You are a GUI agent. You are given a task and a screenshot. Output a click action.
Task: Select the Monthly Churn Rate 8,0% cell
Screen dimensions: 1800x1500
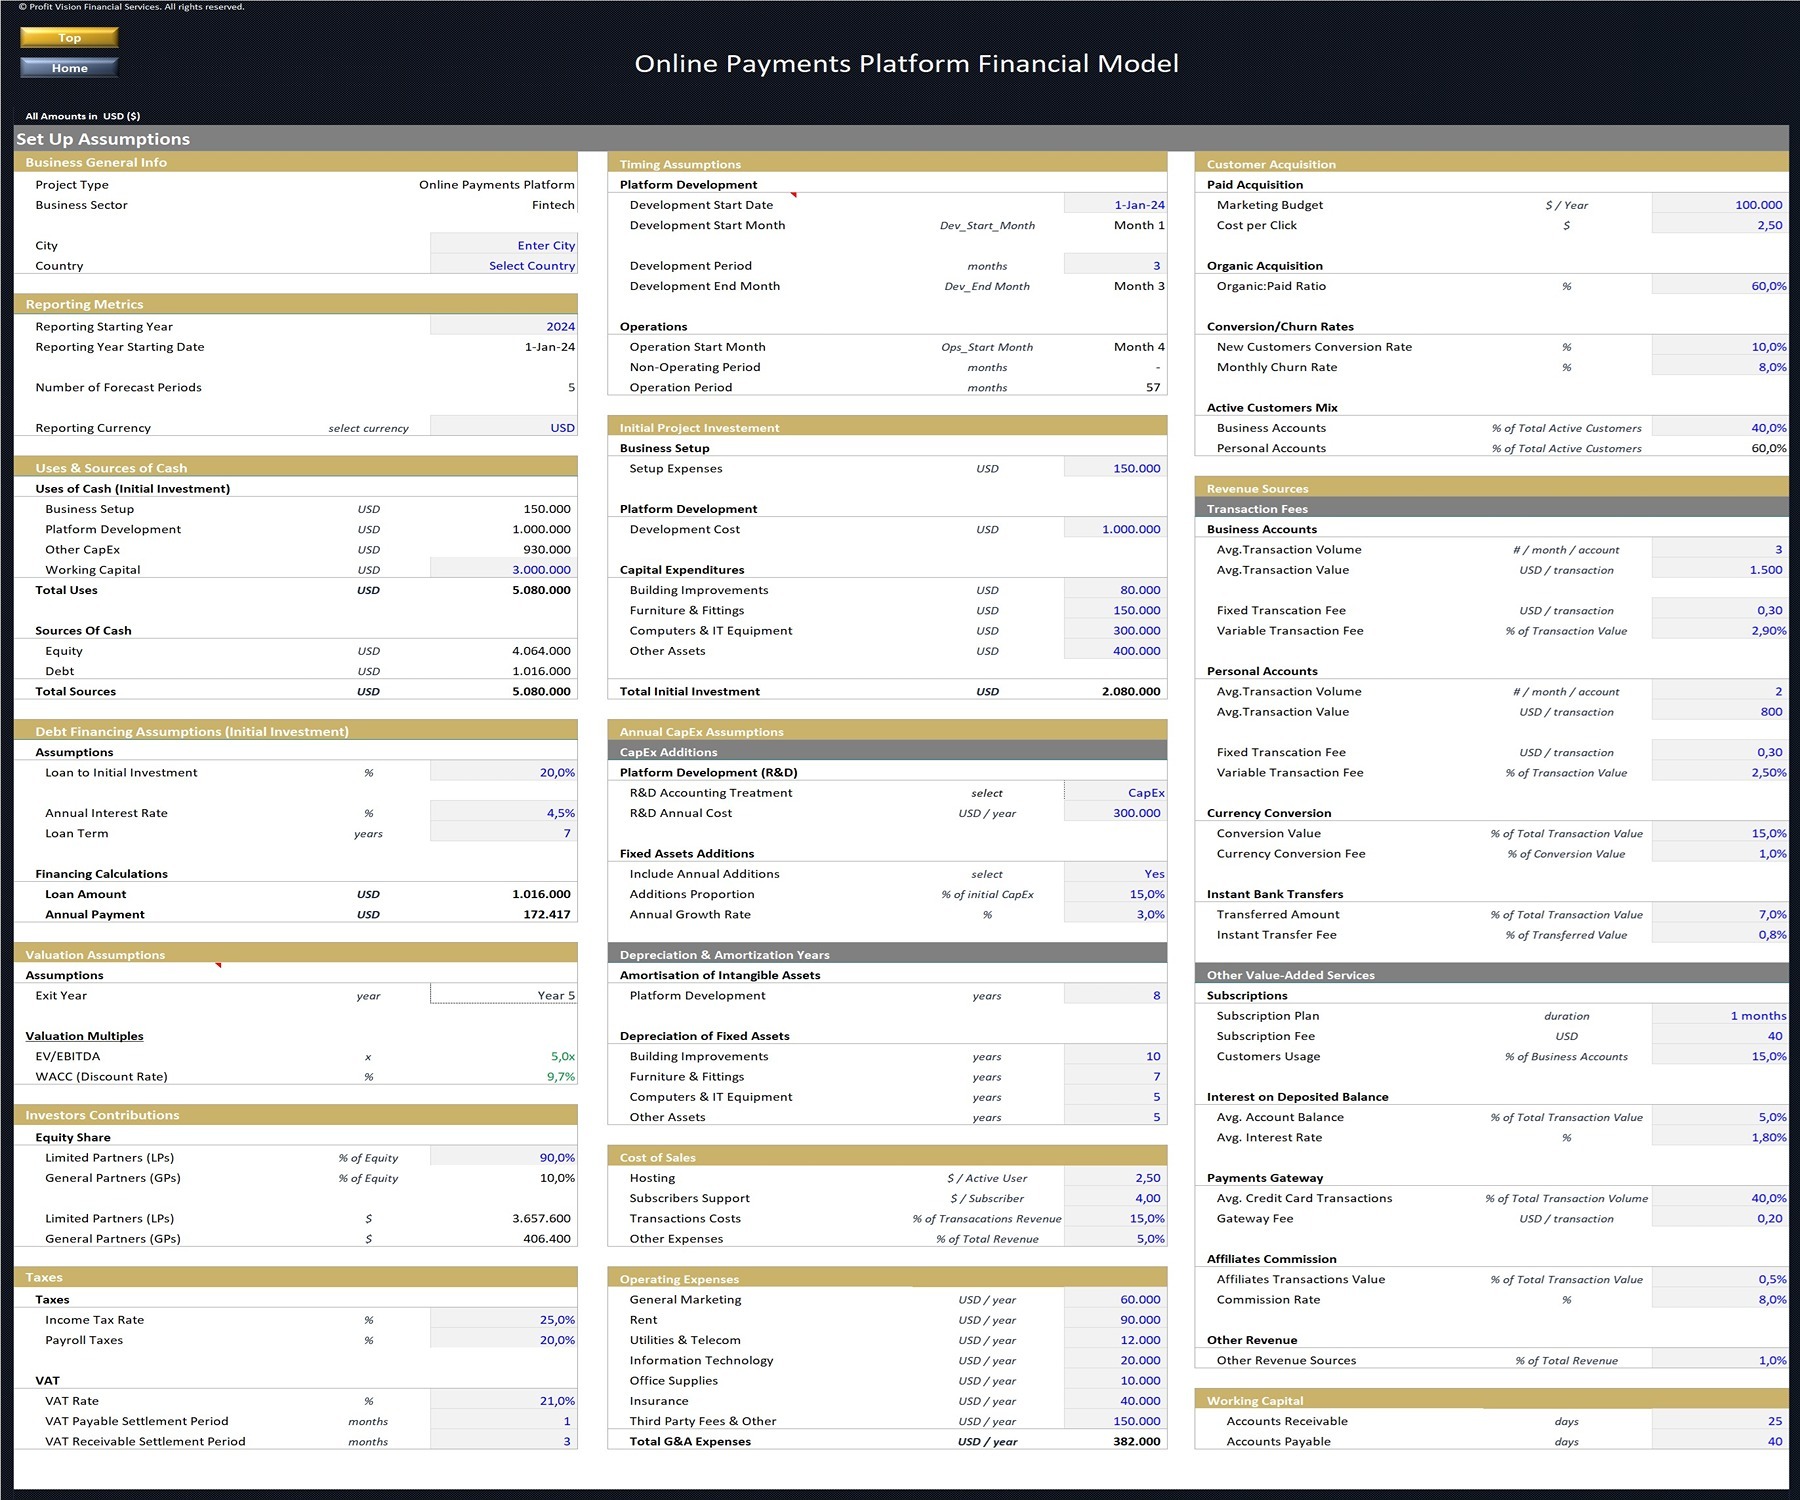pos(1720,367)
